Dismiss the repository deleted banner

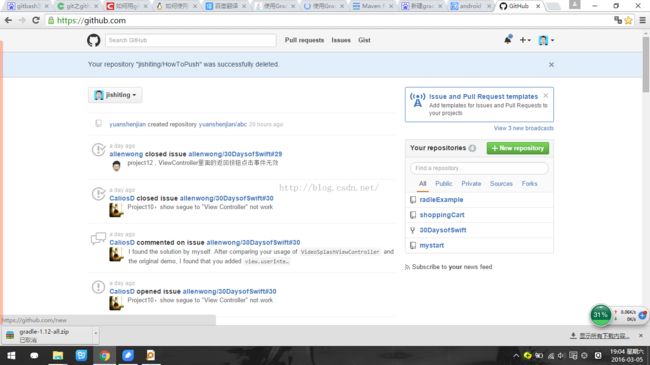point(551,65)
